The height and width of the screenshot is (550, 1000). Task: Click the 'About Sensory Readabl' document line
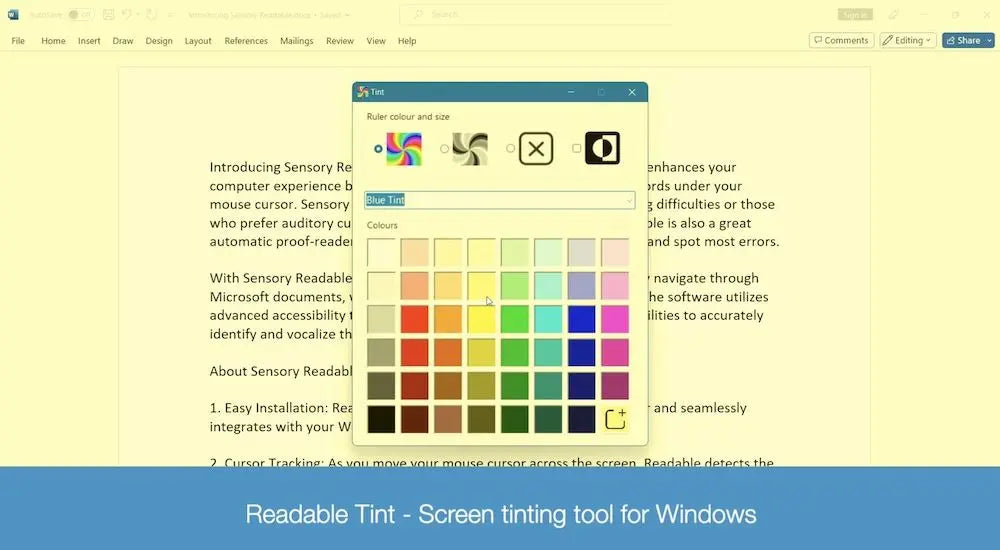tap(281, 371)
